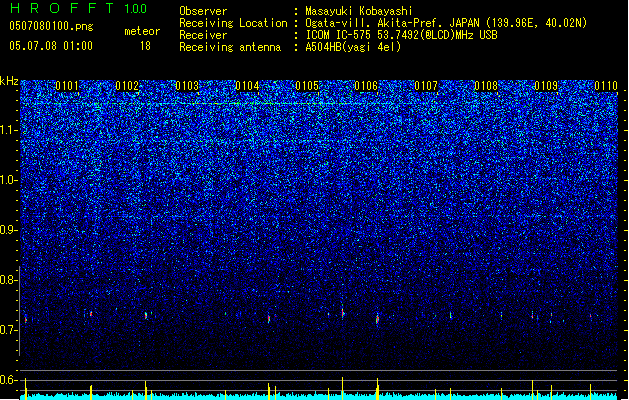Click the 1.0 frequency axis label
The height and width of the screenshot is (400, 629).
click(9, 180)
